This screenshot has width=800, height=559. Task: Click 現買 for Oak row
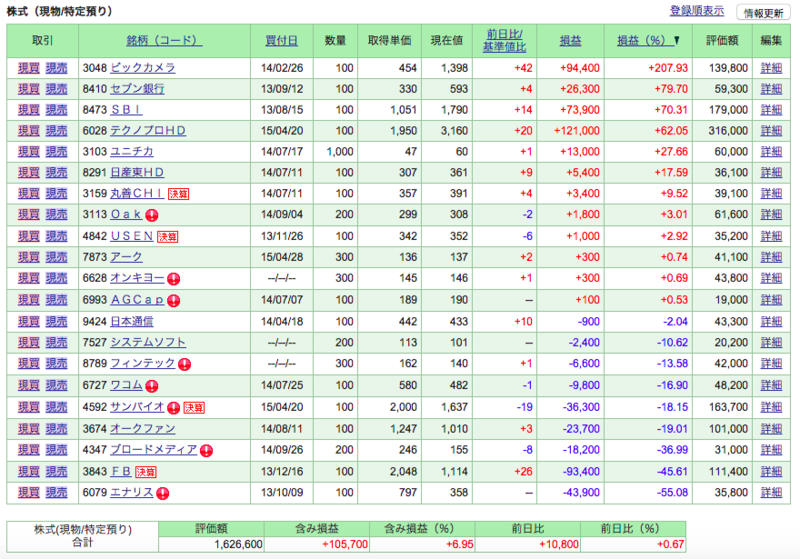[29, 214]
